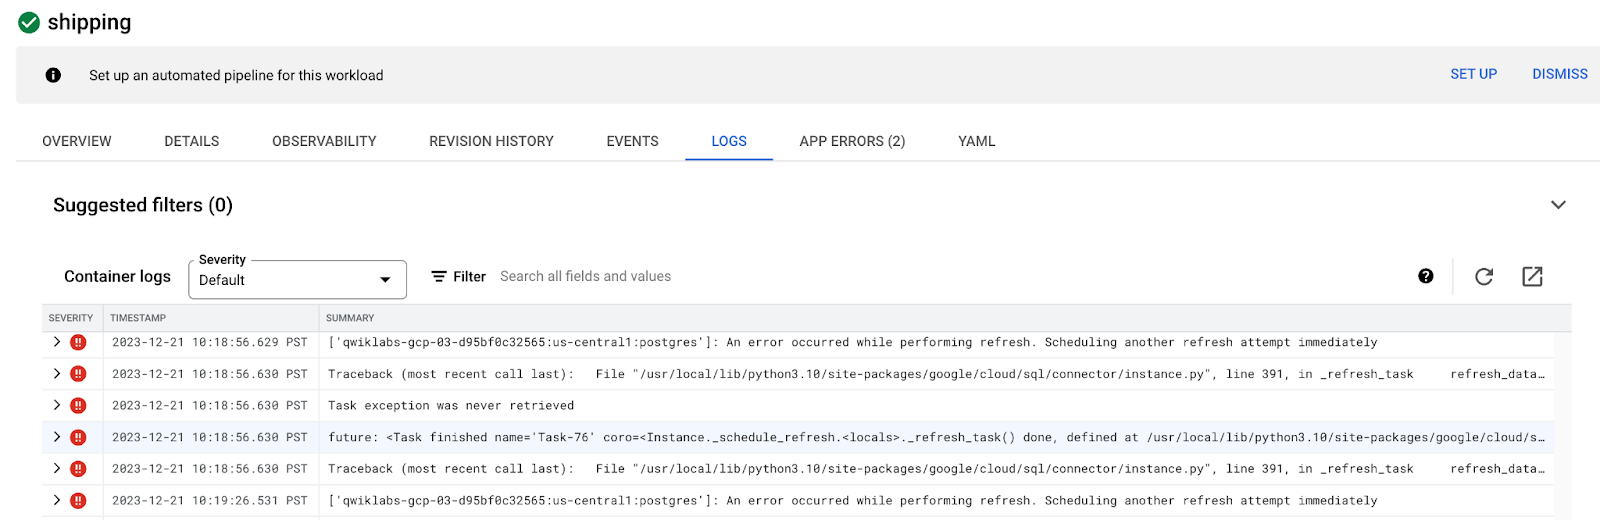Viewport: 1600px width, 520px height.
Task: Expand the 'Task exception was never retrieved' entry
Action: pyautogui.click(x=57, y=405)
